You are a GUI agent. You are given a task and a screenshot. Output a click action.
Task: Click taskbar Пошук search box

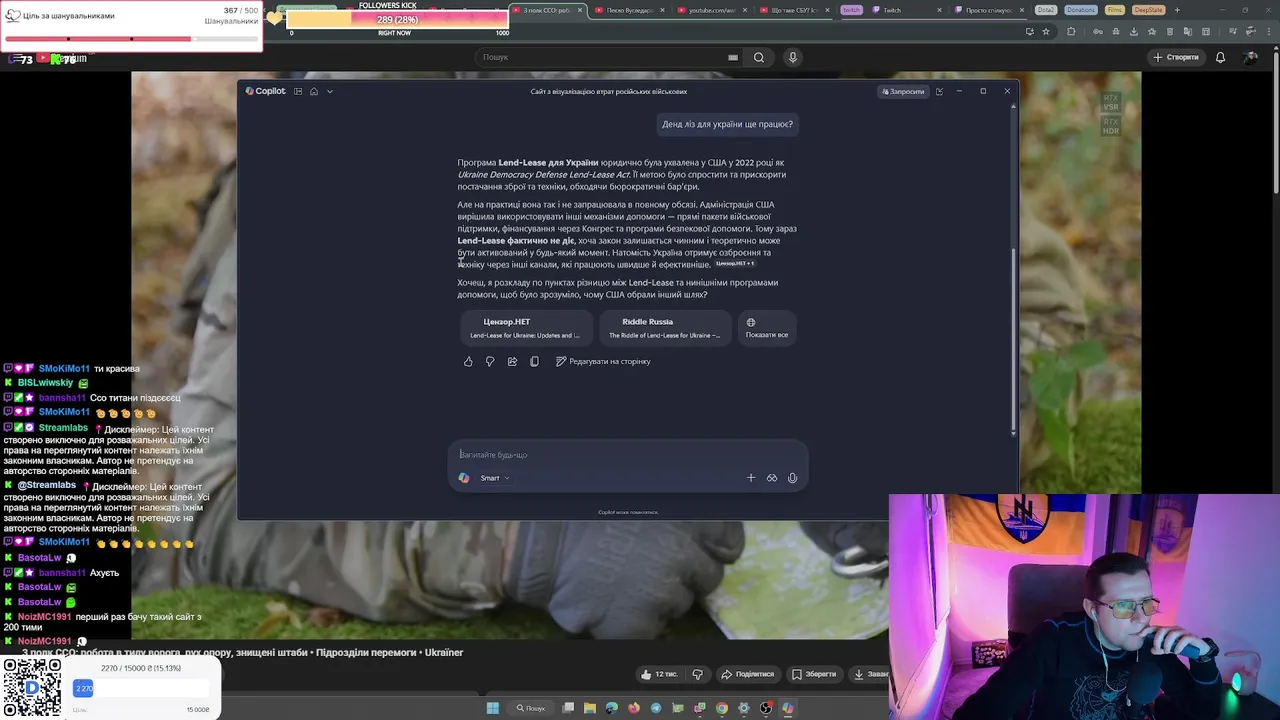[x=531, y=708]
